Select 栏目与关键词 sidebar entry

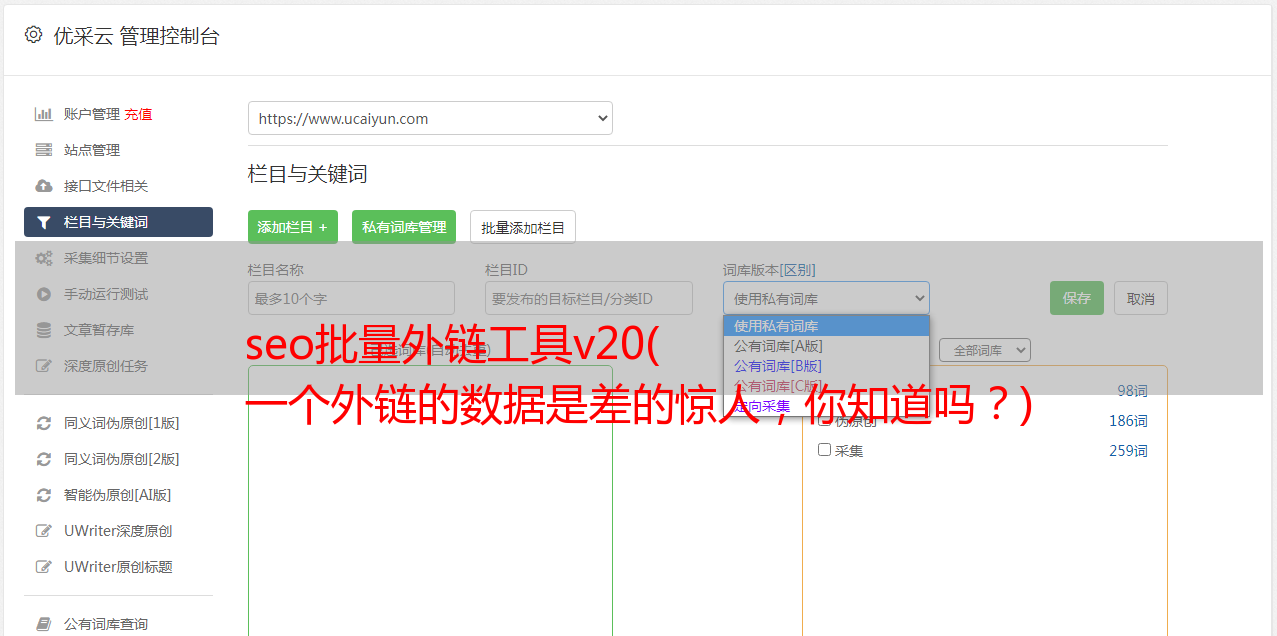118,222
